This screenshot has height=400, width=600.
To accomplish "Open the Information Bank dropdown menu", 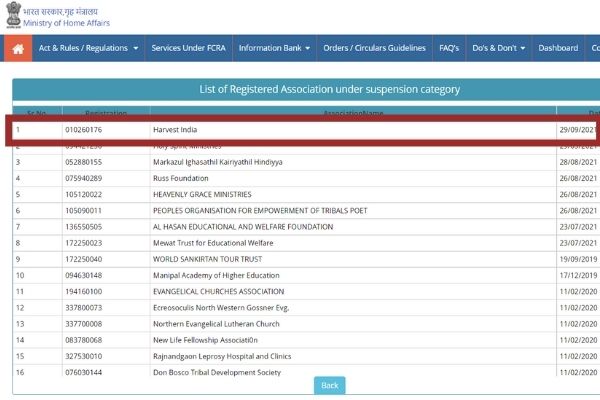I will coord(274,48).
